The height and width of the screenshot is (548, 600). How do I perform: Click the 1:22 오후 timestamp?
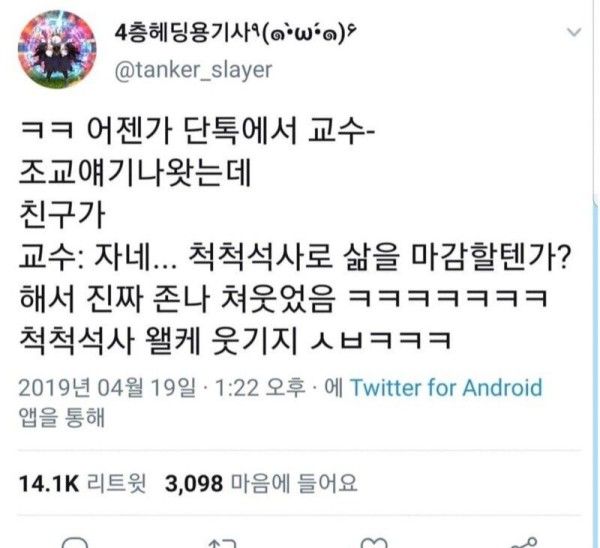click(x=260, y=388)
